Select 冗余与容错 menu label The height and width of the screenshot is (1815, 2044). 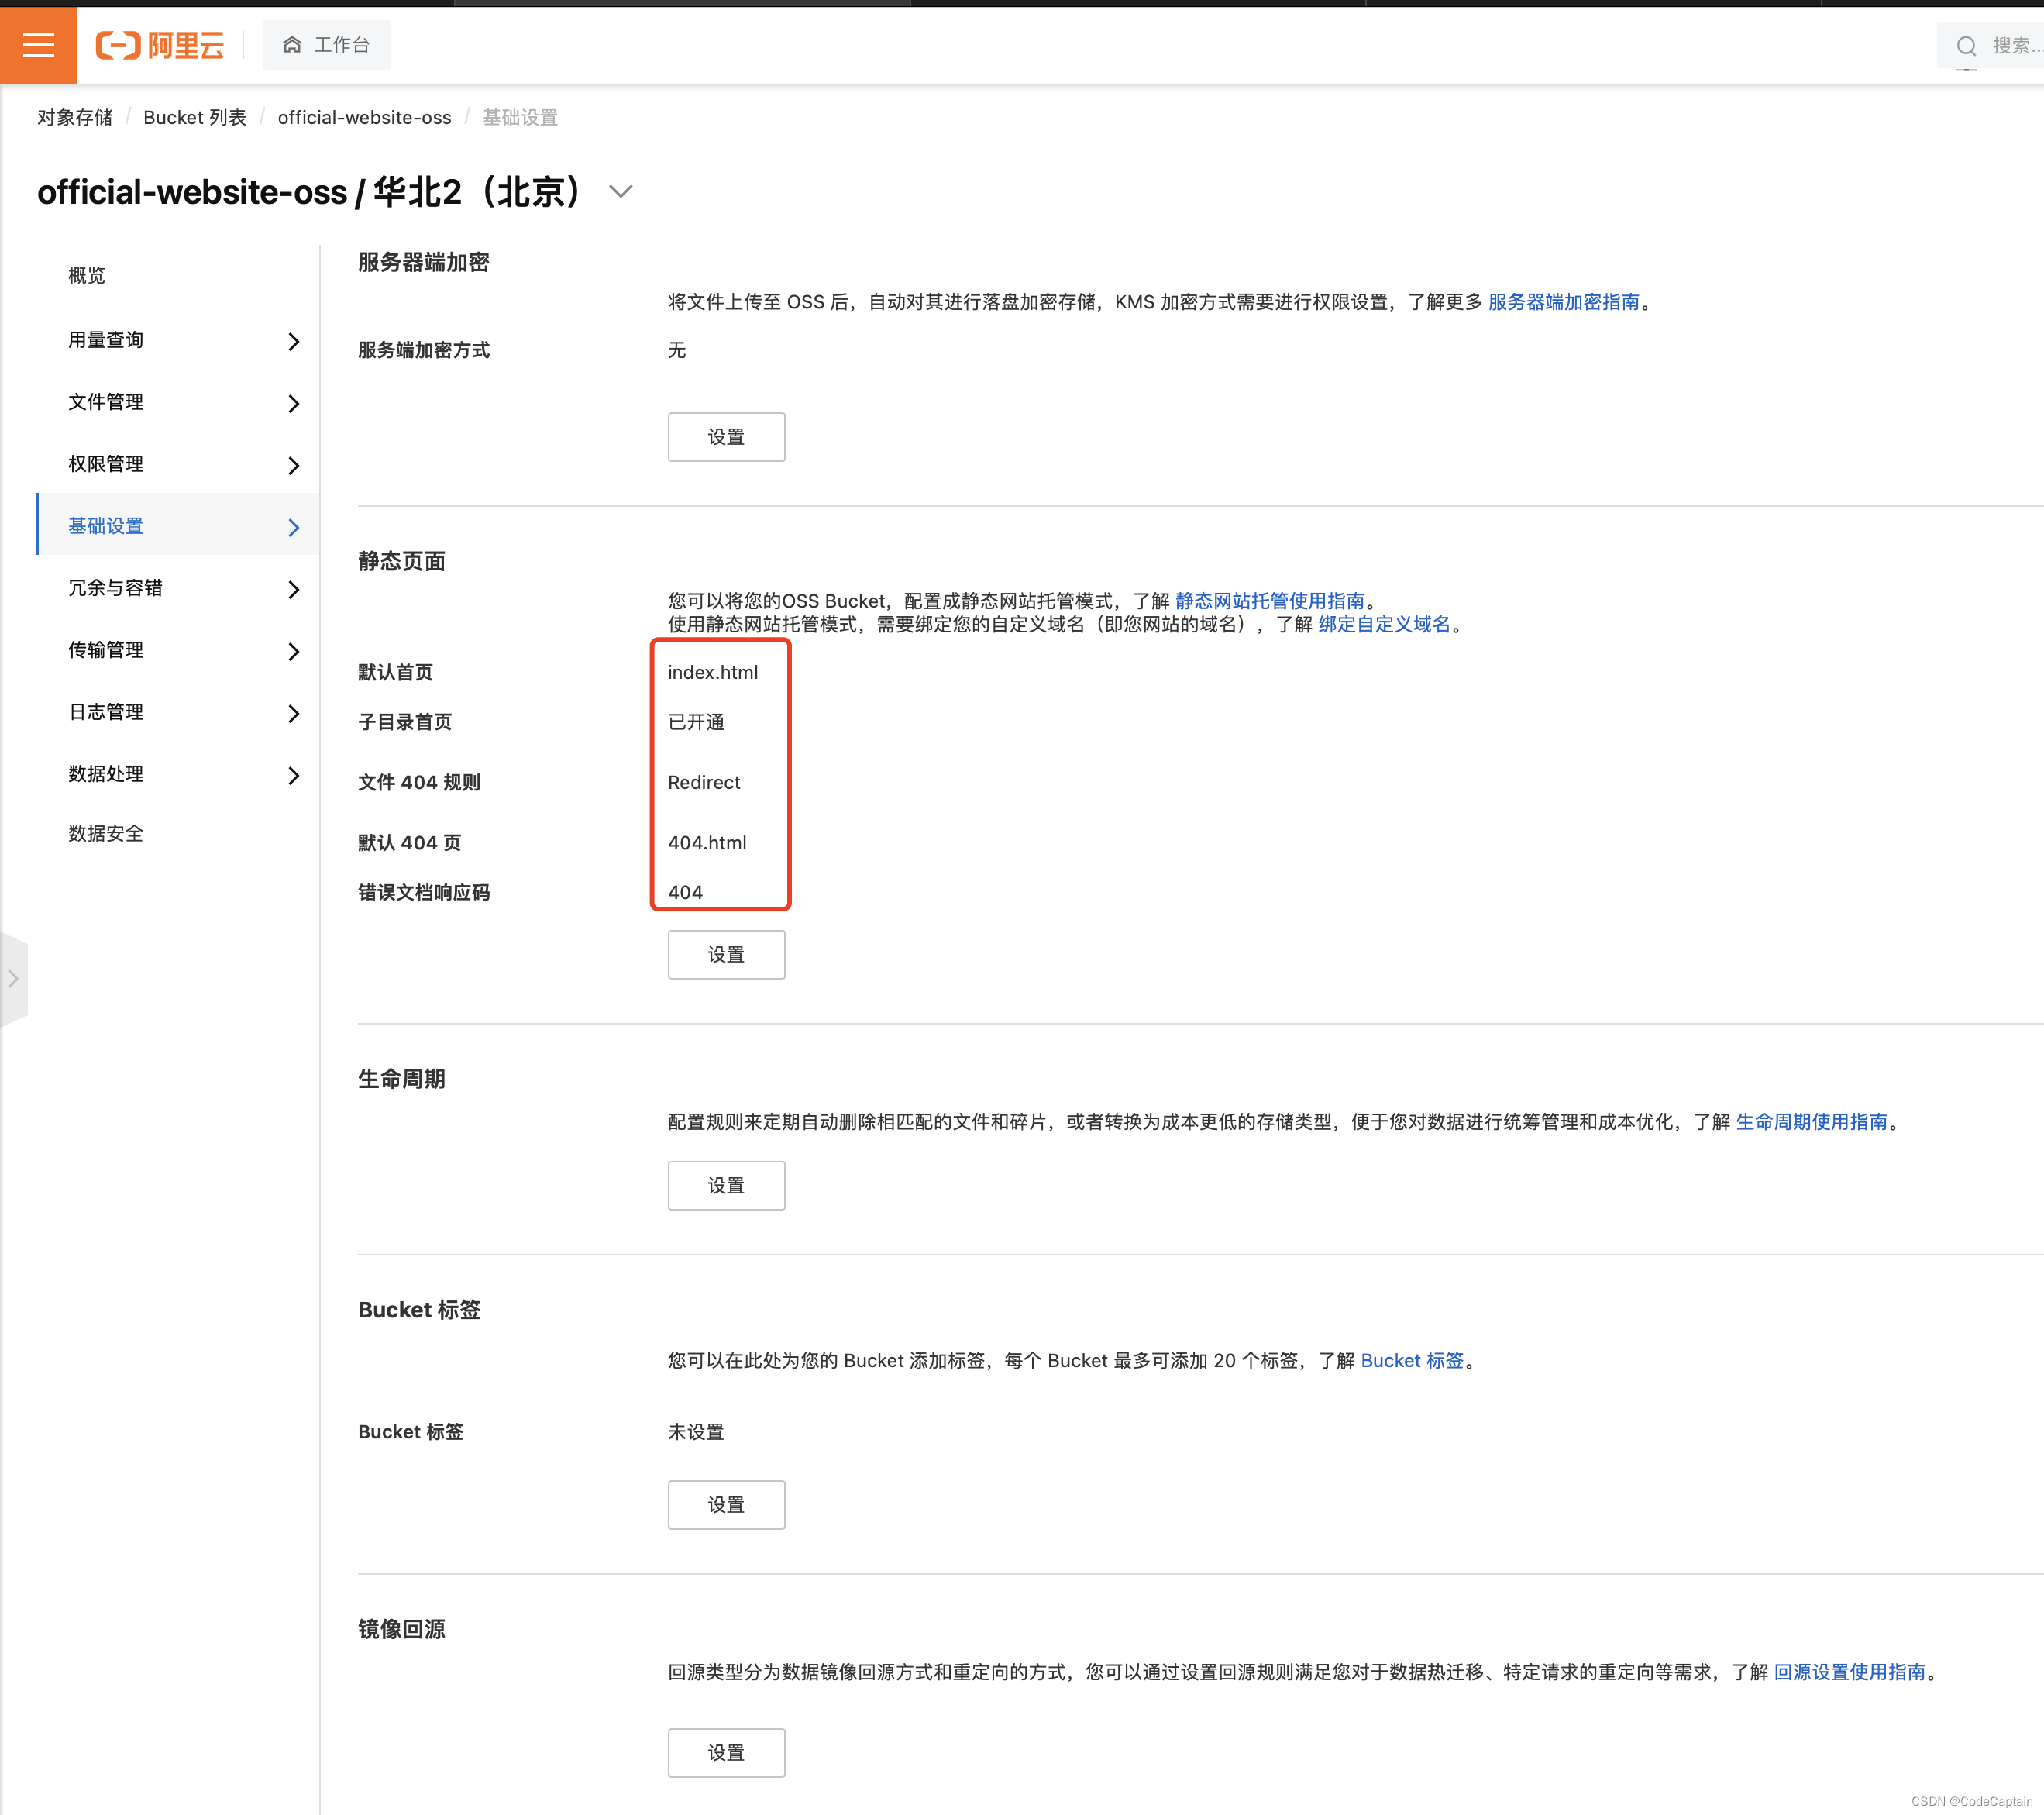click(115, 588)
